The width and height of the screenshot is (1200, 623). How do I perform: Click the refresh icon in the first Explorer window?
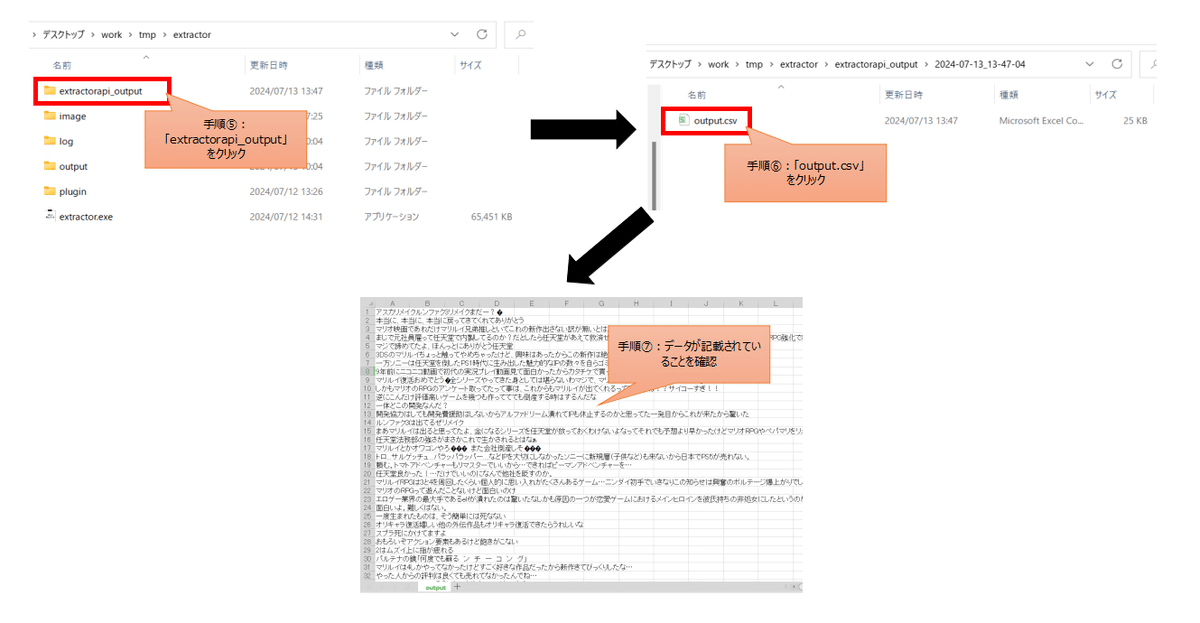click(x=481, y=34)
